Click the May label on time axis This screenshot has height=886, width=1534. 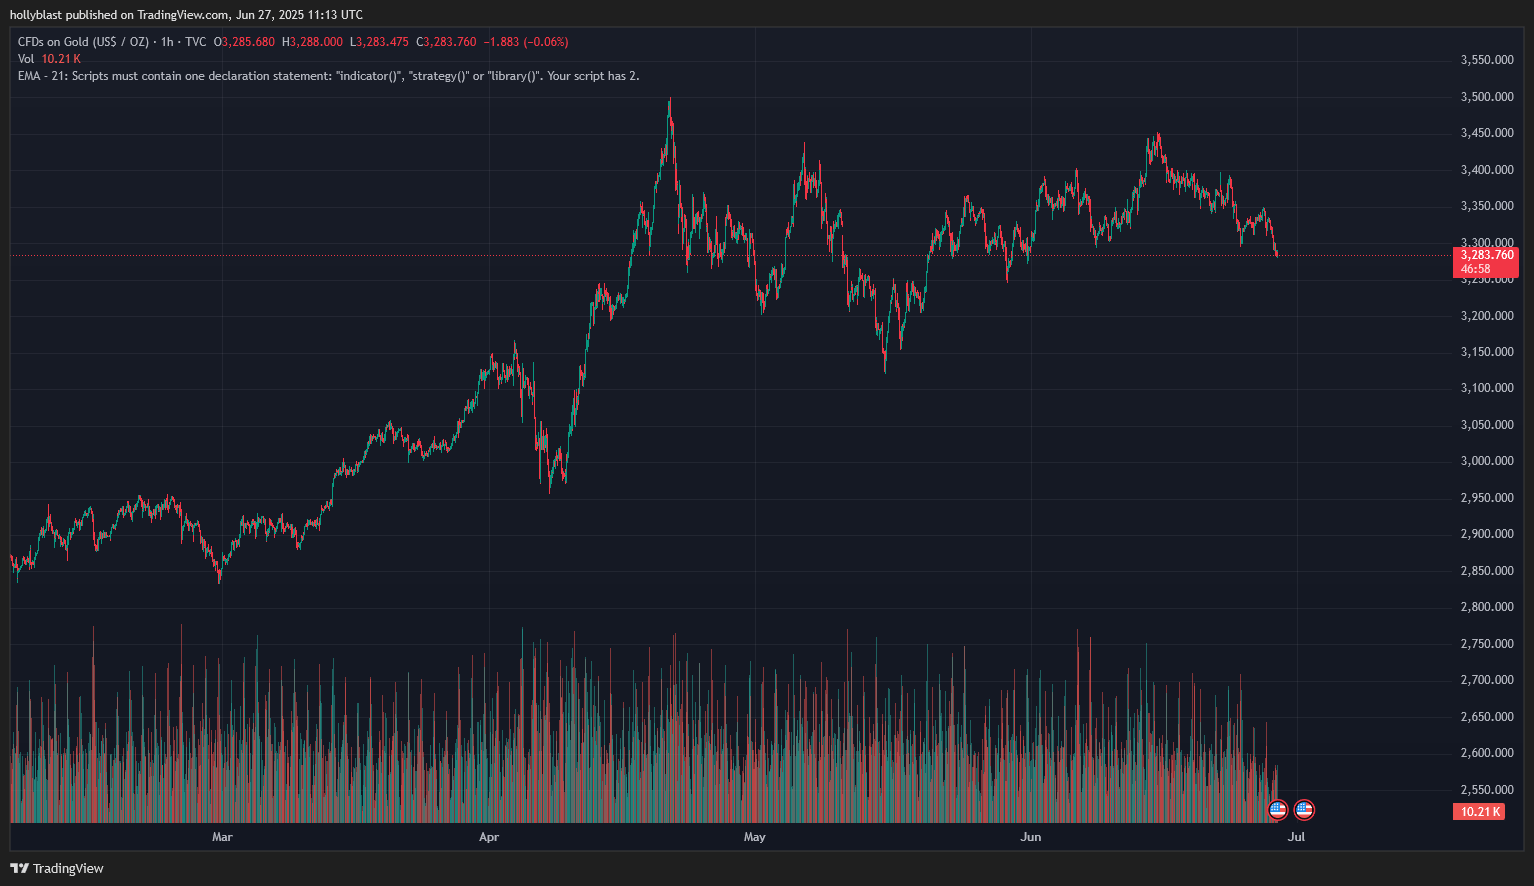755,837
